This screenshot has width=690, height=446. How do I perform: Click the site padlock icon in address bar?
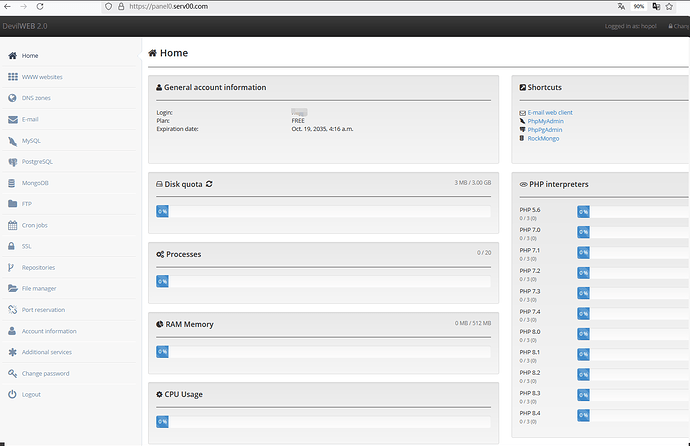coord(121,7)
